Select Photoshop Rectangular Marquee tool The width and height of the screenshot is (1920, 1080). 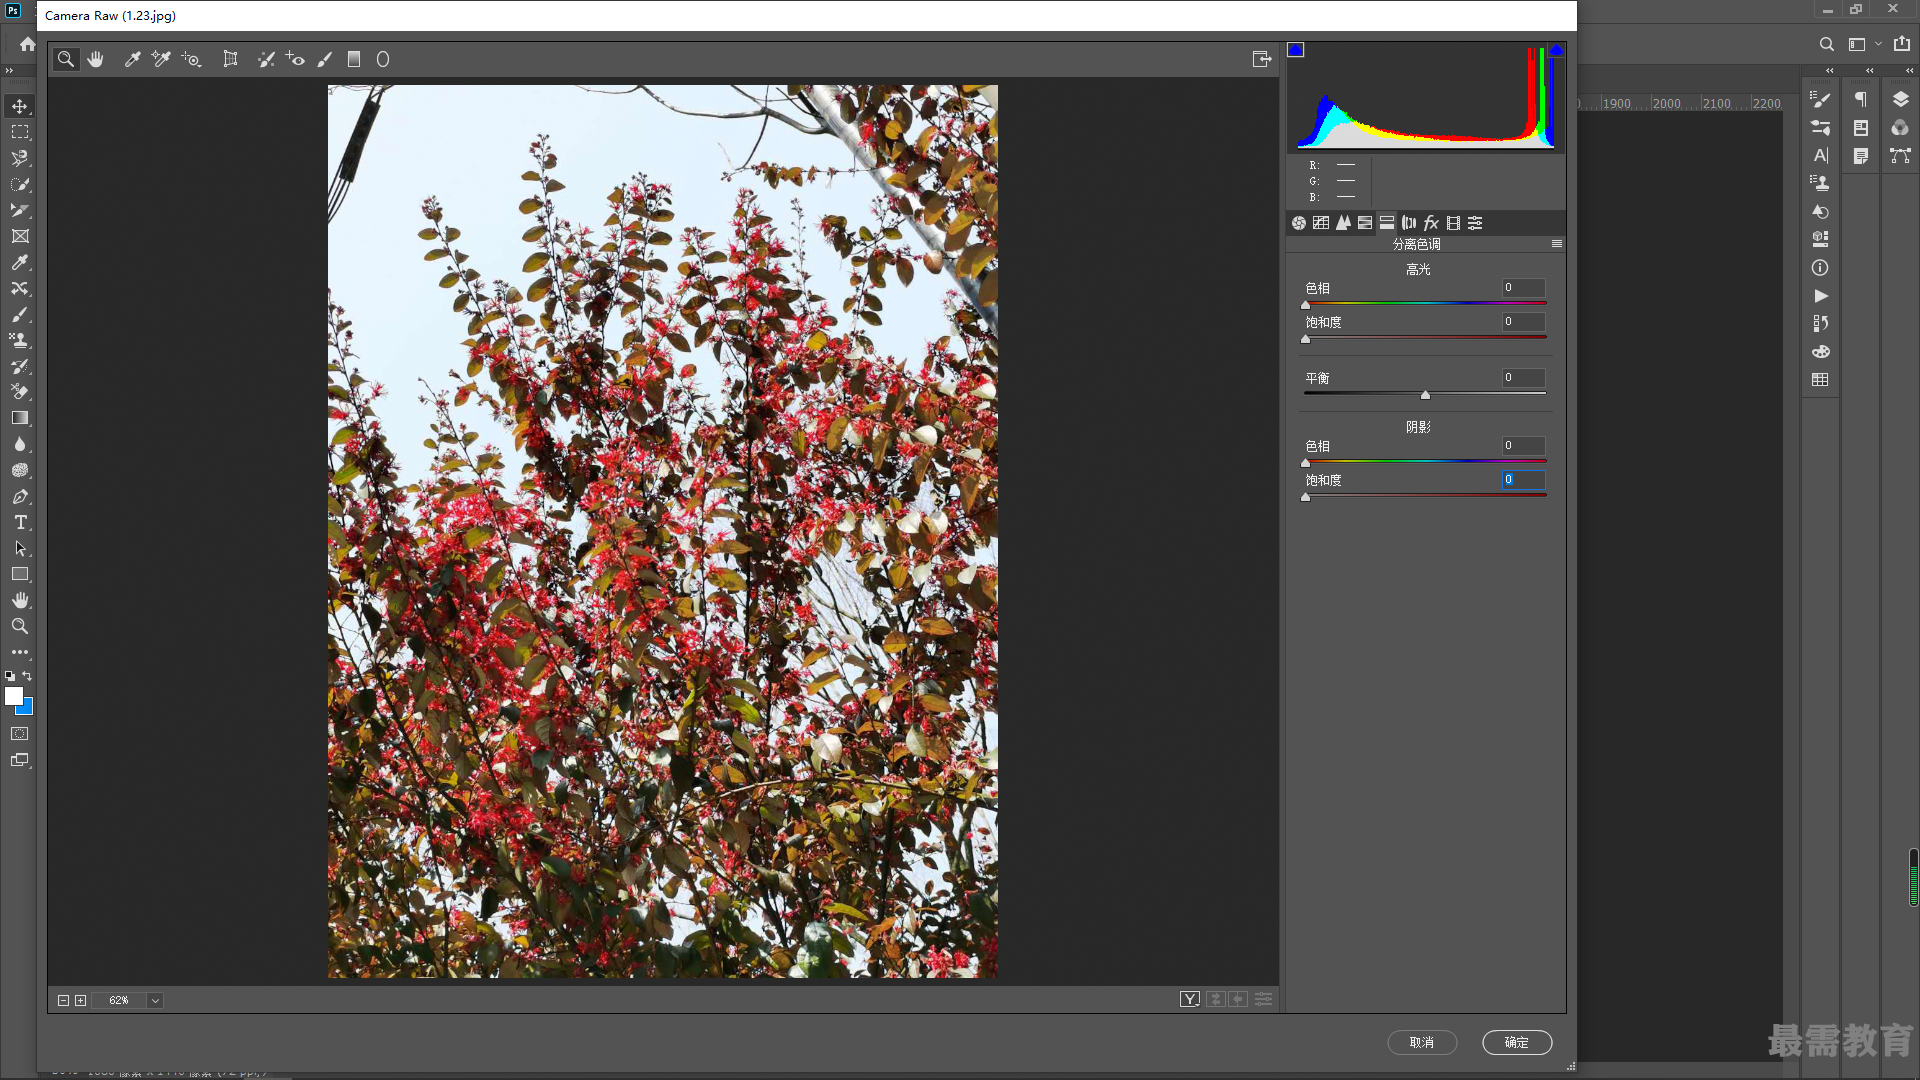coord(20,132)
